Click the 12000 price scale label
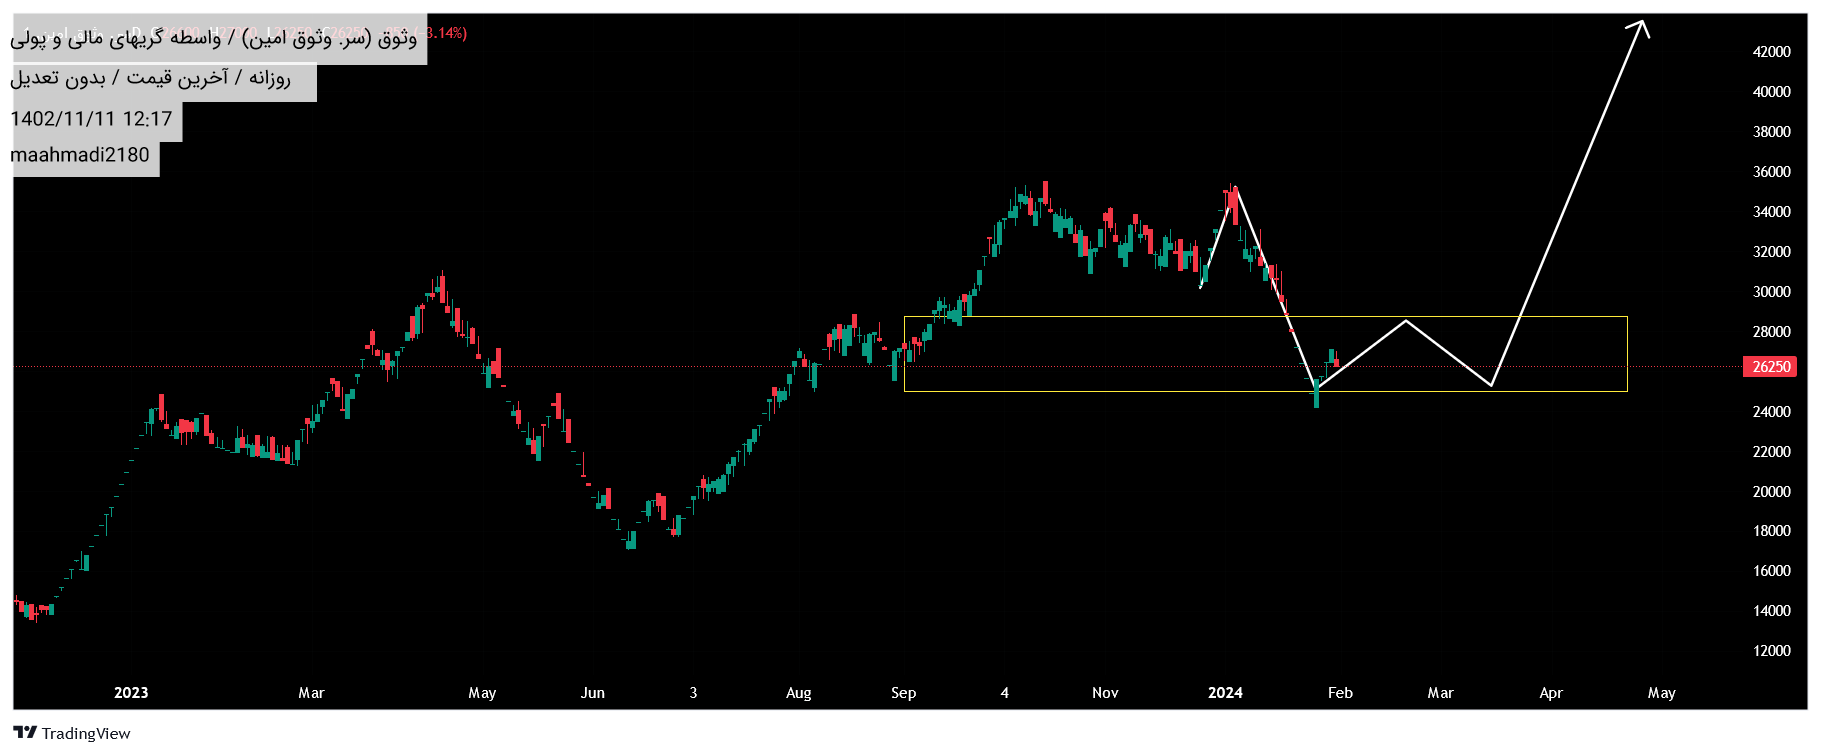Screen dimensions: 1821x754 click(x=1771, y=651)
